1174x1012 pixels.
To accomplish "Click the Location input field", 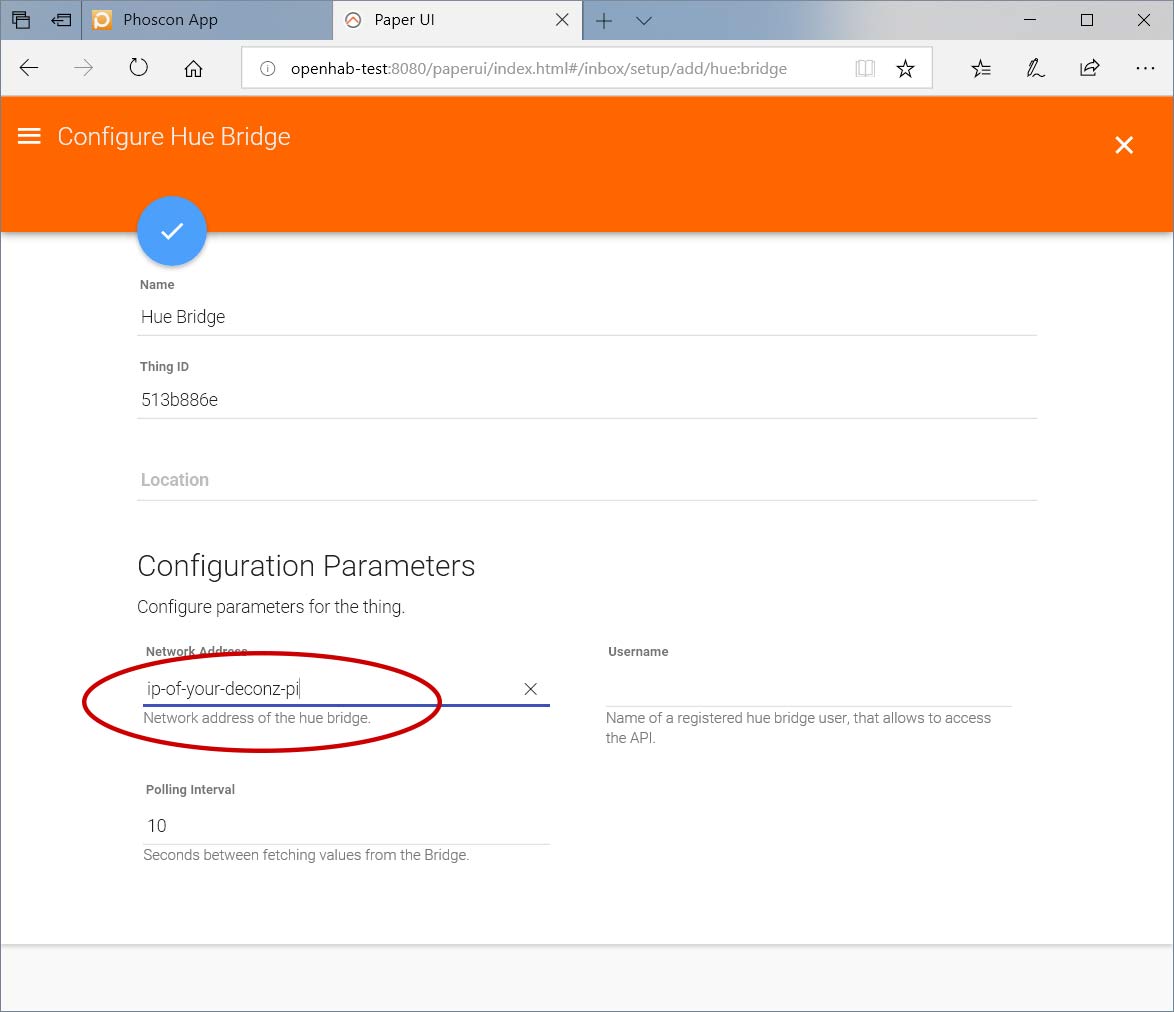I will pos(587,480).
